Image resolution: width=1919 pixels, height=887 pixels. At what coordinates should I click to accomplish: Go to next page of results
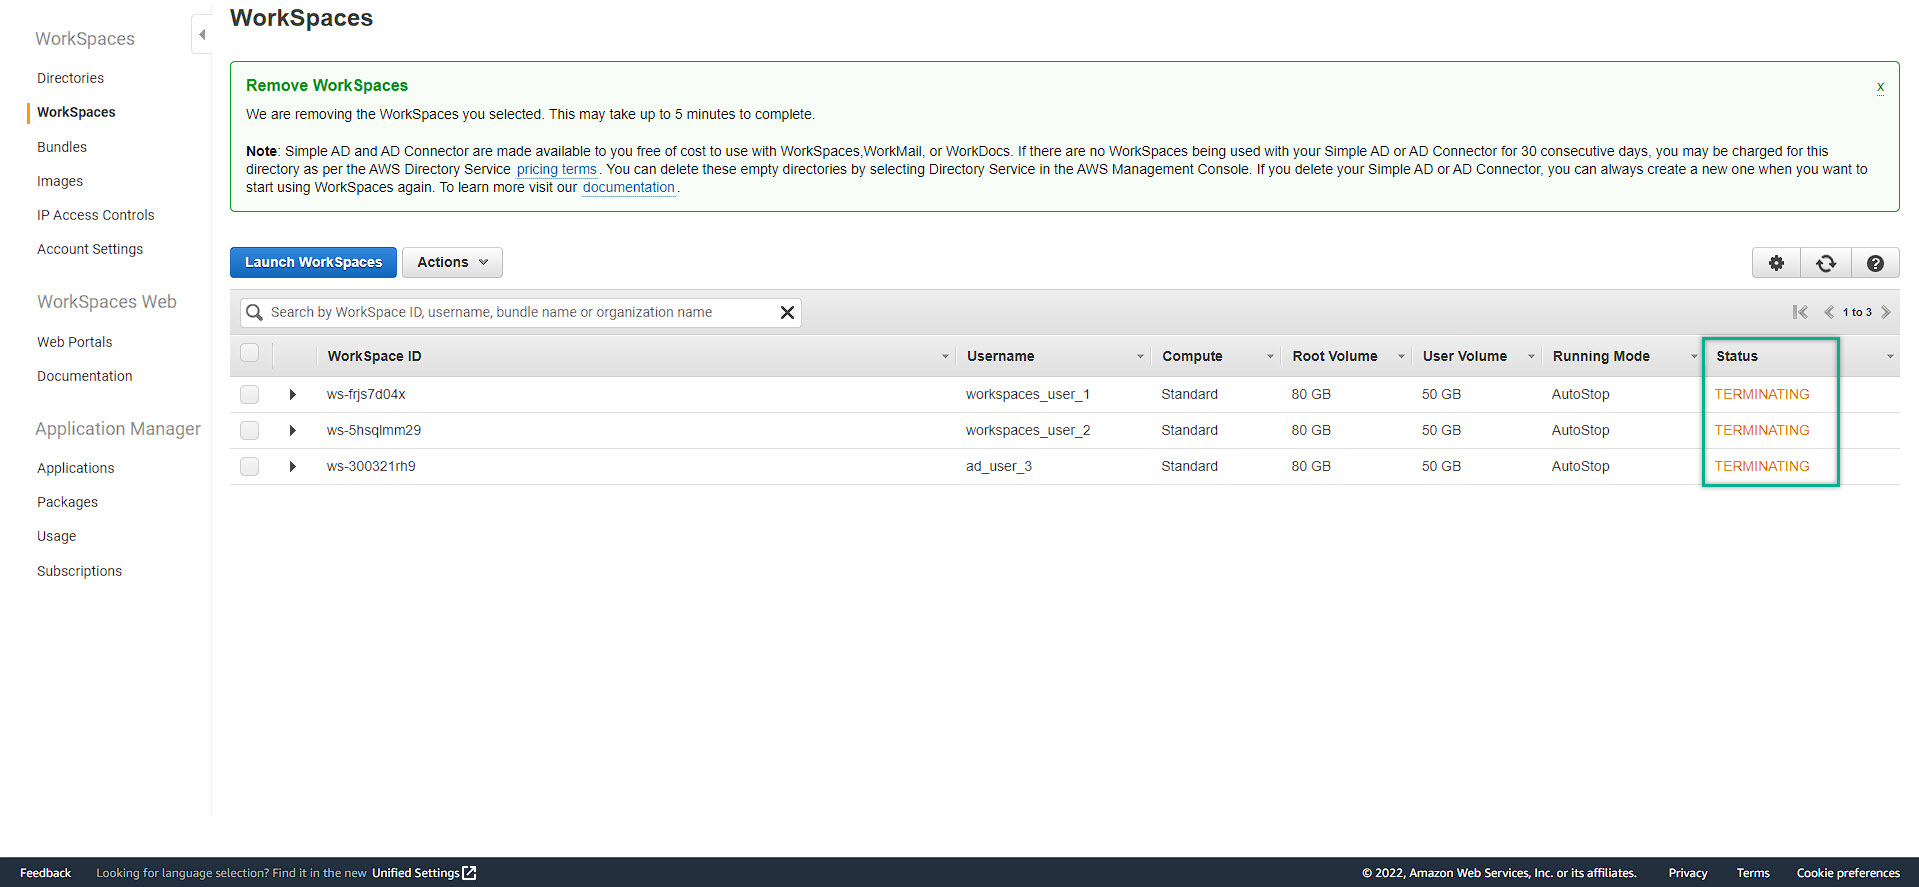(1886, 312)
